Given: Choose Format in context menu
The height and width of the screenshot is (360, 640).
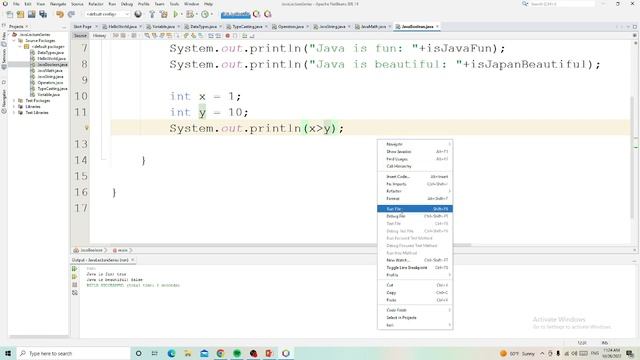Looking at the screenshot, I should tap(415, 199).
